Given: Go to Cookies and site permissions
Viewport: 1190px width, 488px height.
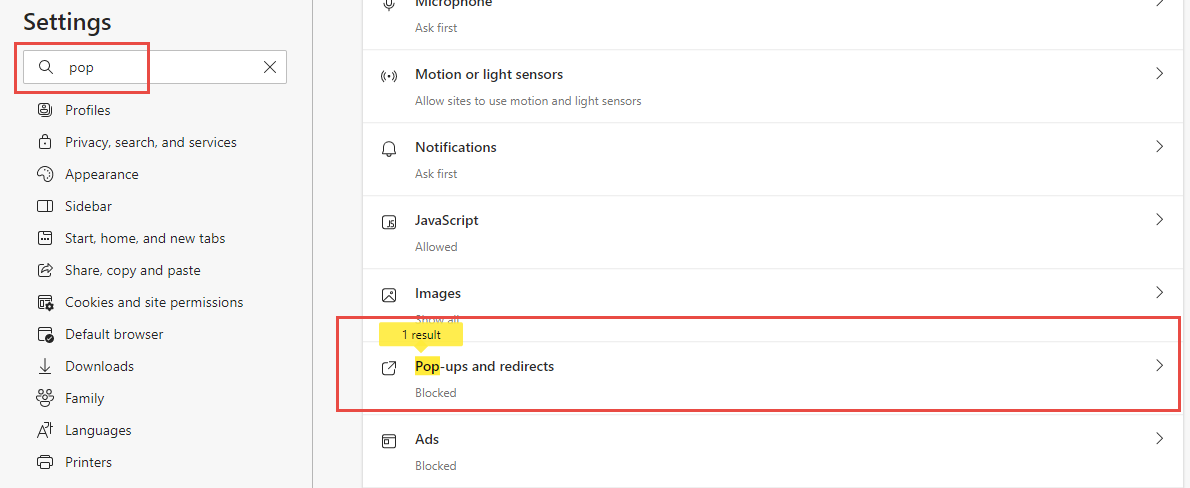Looking at the screenshot, I should point(154,302).
